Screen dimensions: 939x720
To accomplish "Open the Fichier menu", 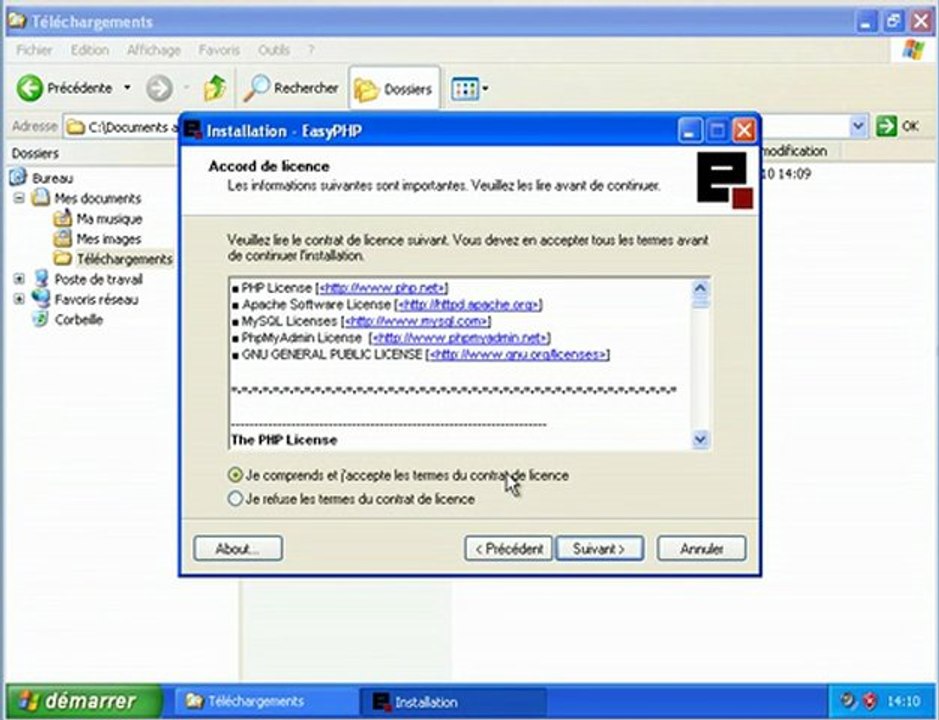I will tap(34, 50).
